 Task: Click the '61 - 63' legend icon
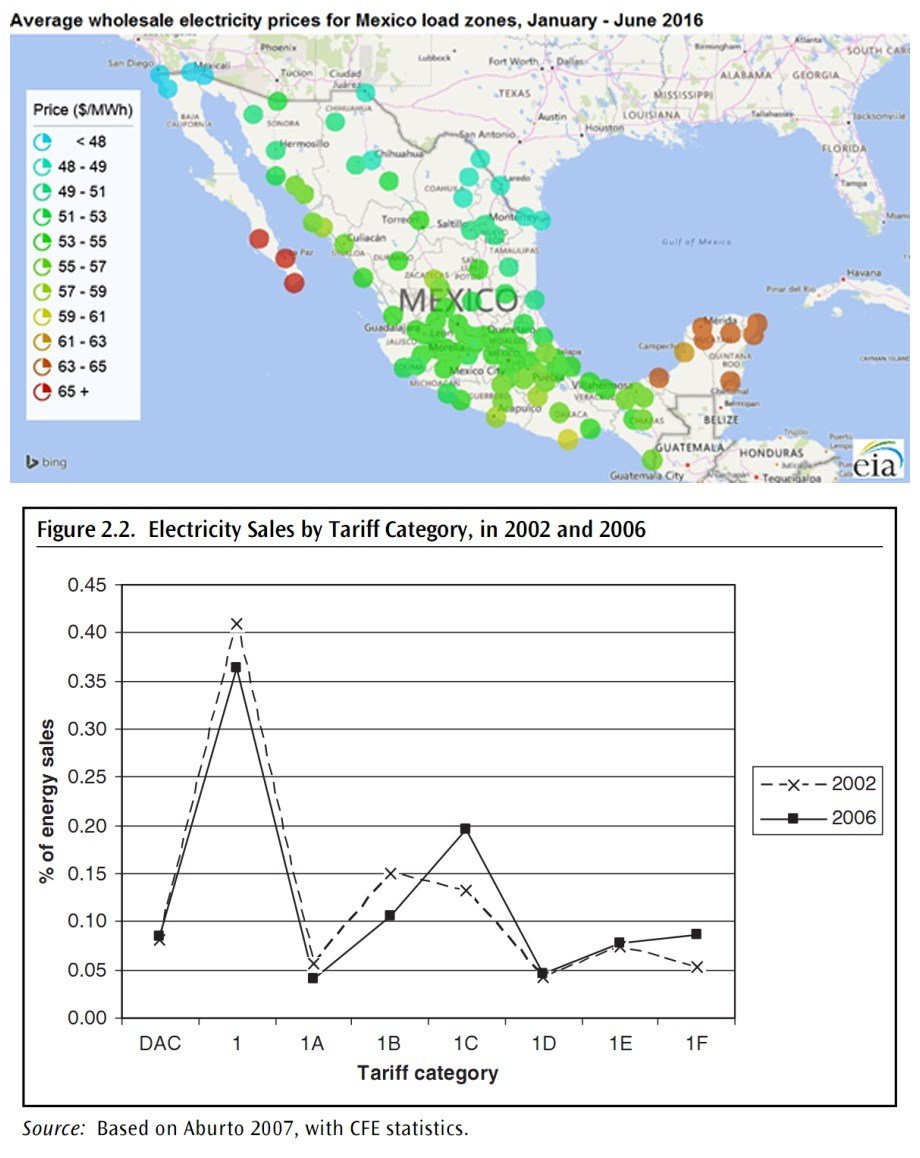(x=42, y=342)
